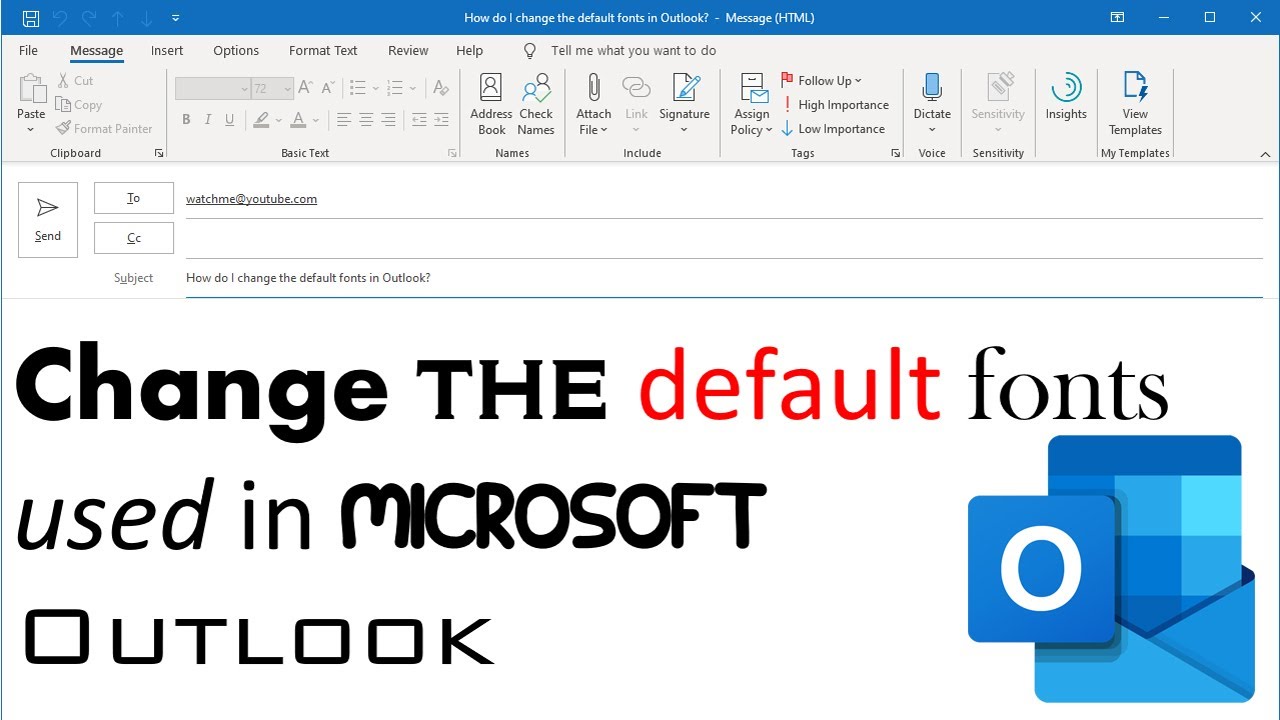Expand the numbering style arrow
Screen dimensions: 1280x720
412,89
